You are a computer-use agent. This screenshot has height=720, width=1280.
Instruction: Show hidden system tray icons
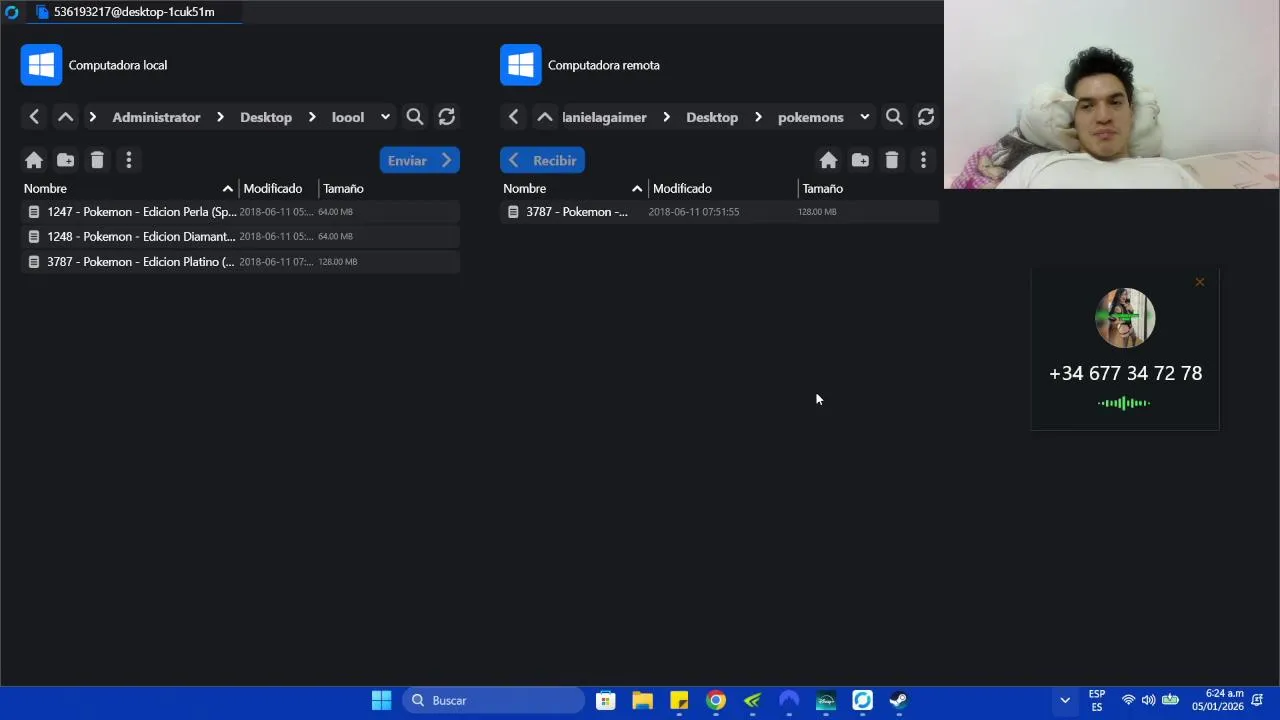pyautogui.click(x=1065, y=700)
